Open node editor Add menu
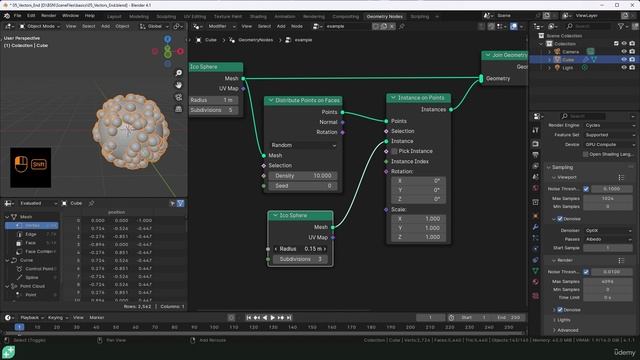 [281, 26]
